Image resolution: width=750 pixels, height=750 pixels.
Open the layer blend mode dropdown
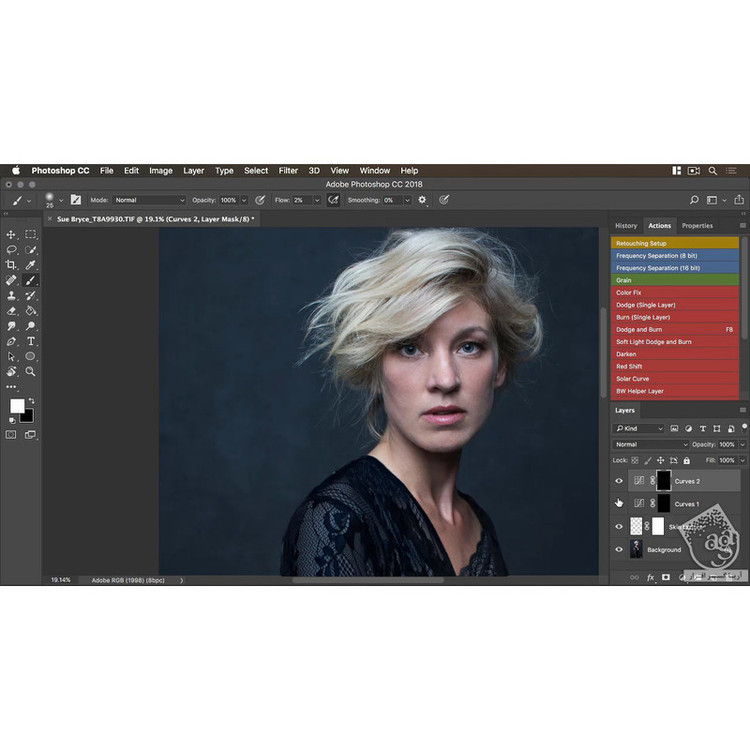coord(651,444)
